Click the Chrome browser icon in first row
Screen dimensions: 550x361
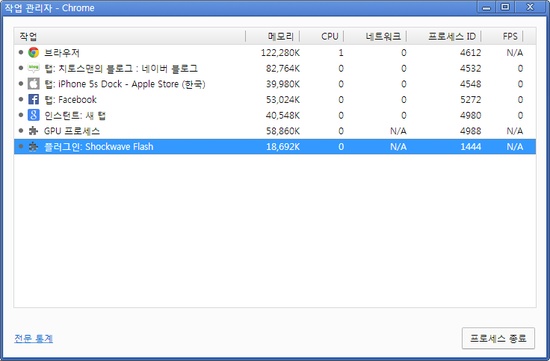(x=34, y=53)
